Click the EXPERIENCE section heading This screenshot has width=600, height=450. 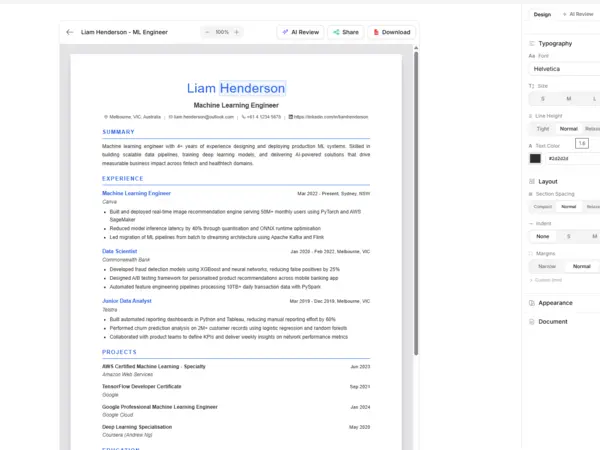tap(123, 179)
